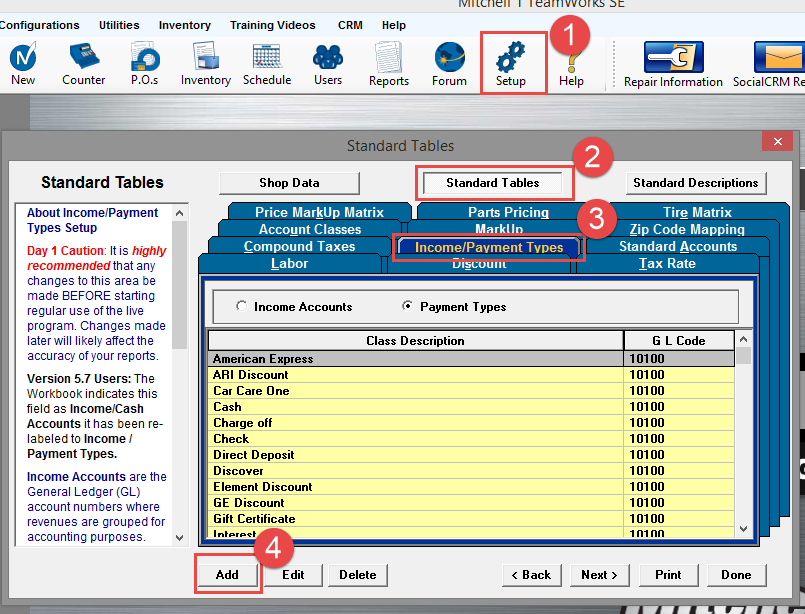
Task: Close the Standard Tables dialog
Action: click(778, 141)
